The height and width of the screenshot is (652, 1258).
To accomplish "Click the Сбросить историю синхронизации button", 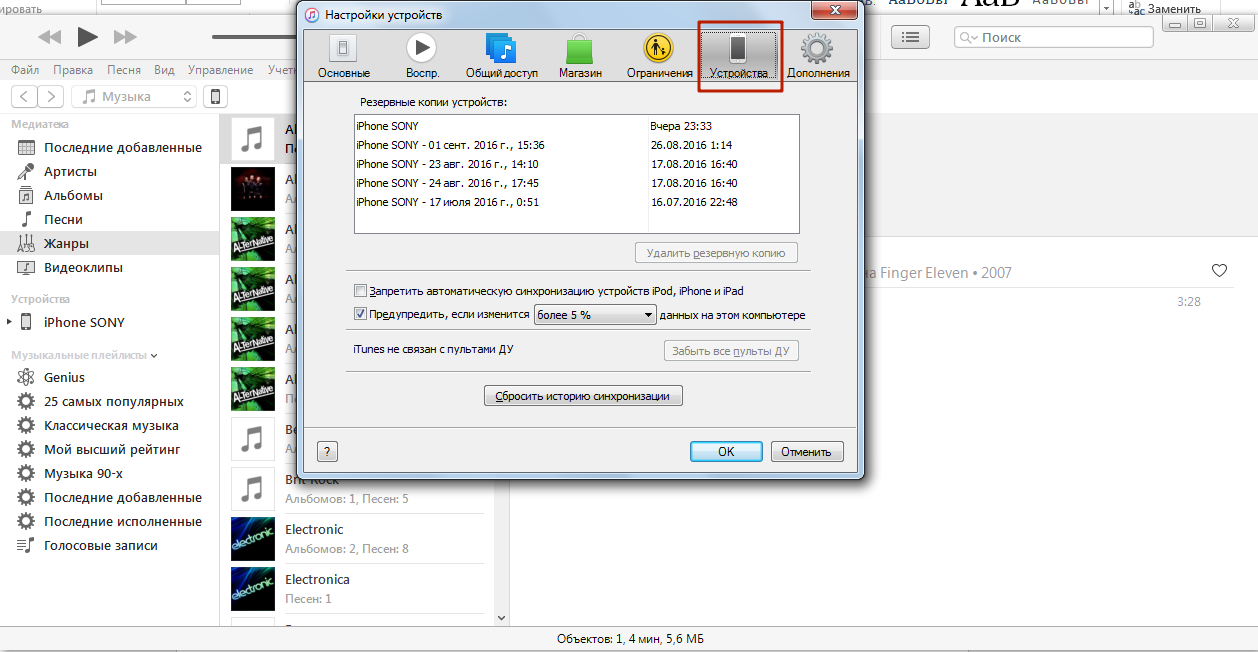I will [583, 396].
